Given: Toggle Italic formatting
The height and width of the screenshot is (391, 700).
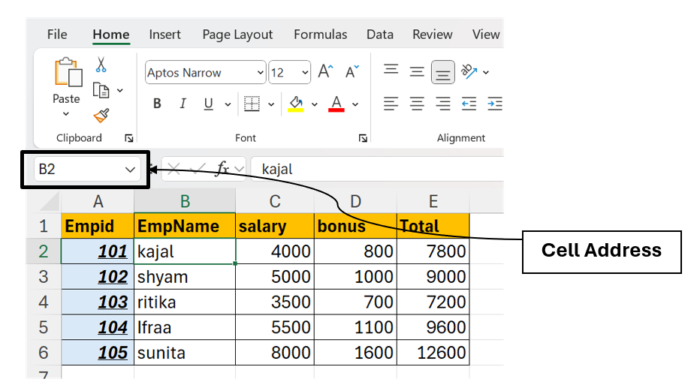Looking at the screenshot, I should [183, 104].
